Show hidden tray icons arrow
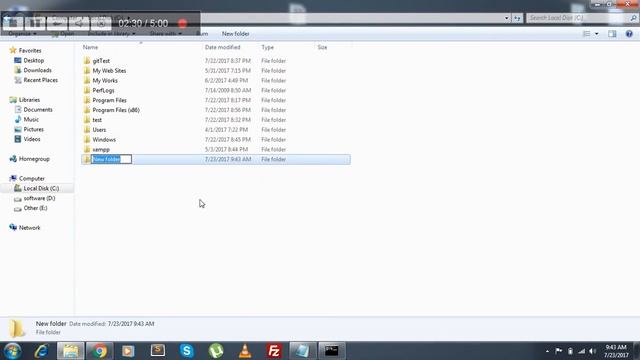The width and height of the screenshot is (640, 360). (x=547, y=351)
